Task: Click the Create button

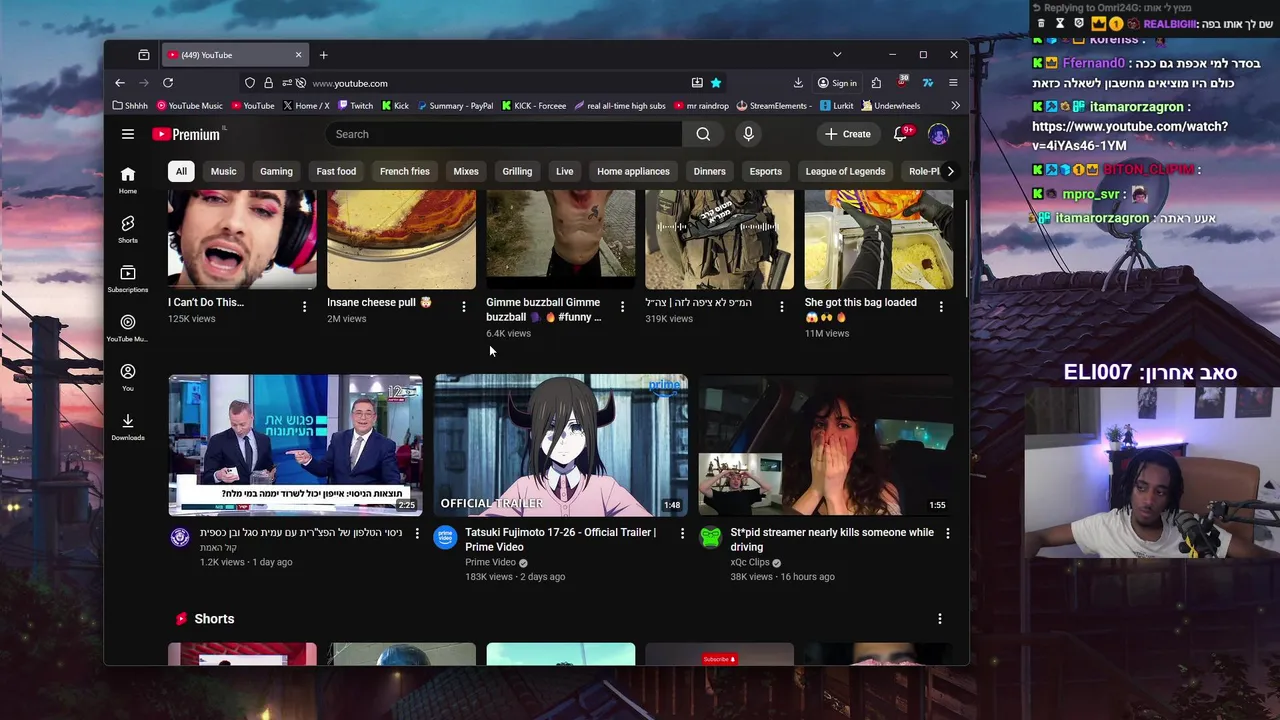Action: [848, 134]
